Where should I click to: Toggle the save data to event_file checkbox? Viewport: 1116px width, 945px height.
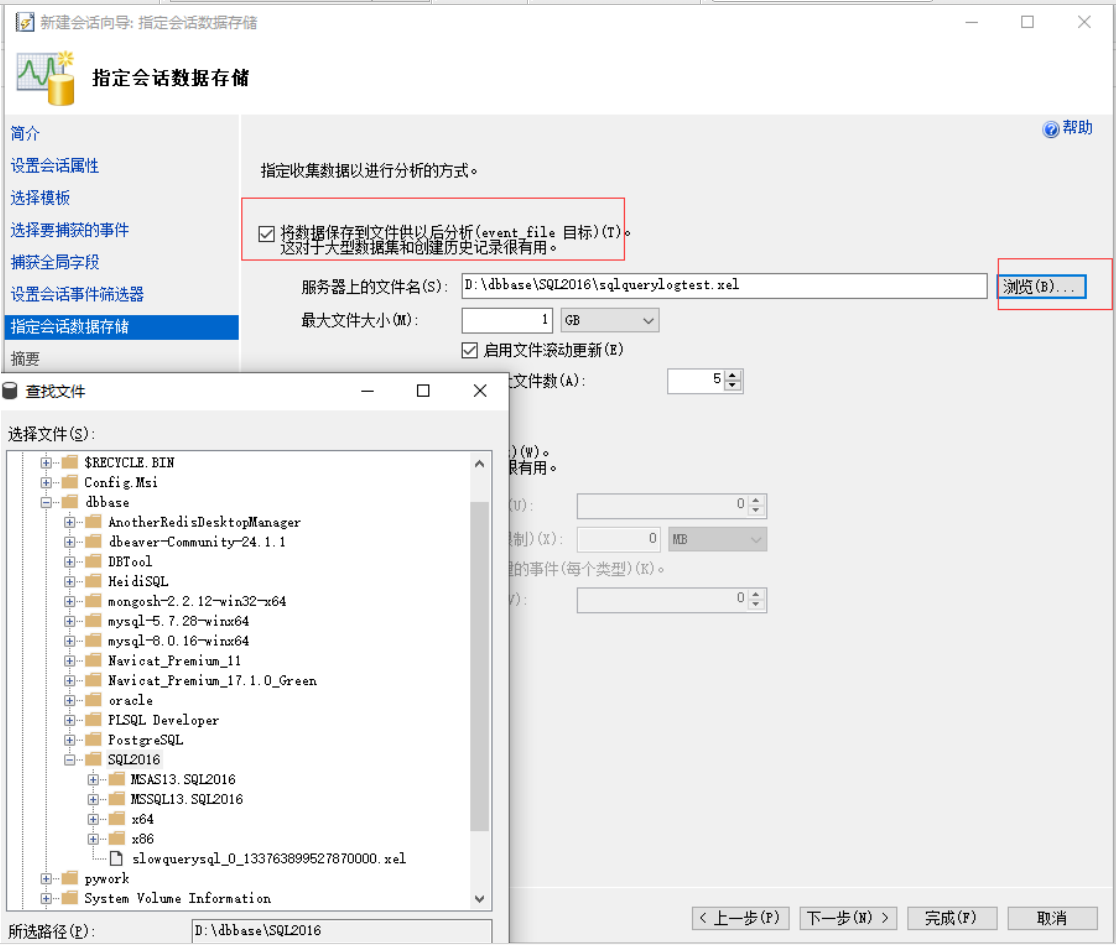(267, 233)
